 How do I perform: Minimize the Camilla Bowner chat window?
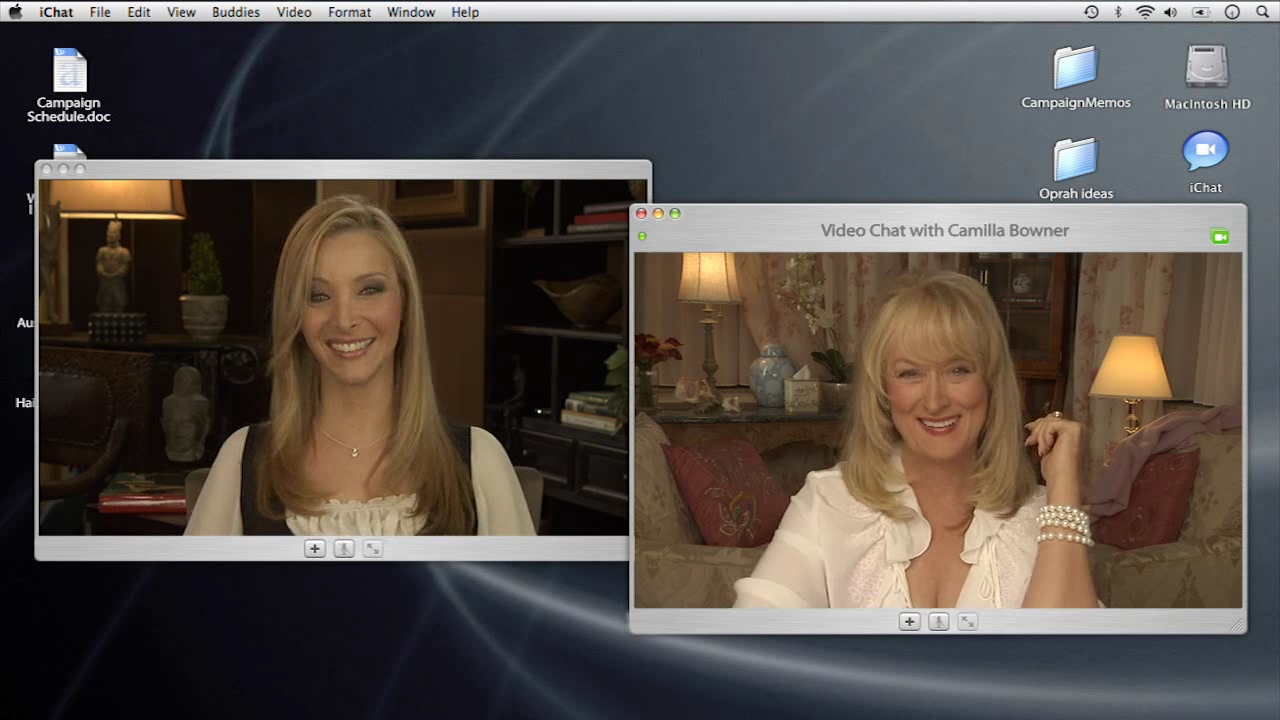click(658, 213)
